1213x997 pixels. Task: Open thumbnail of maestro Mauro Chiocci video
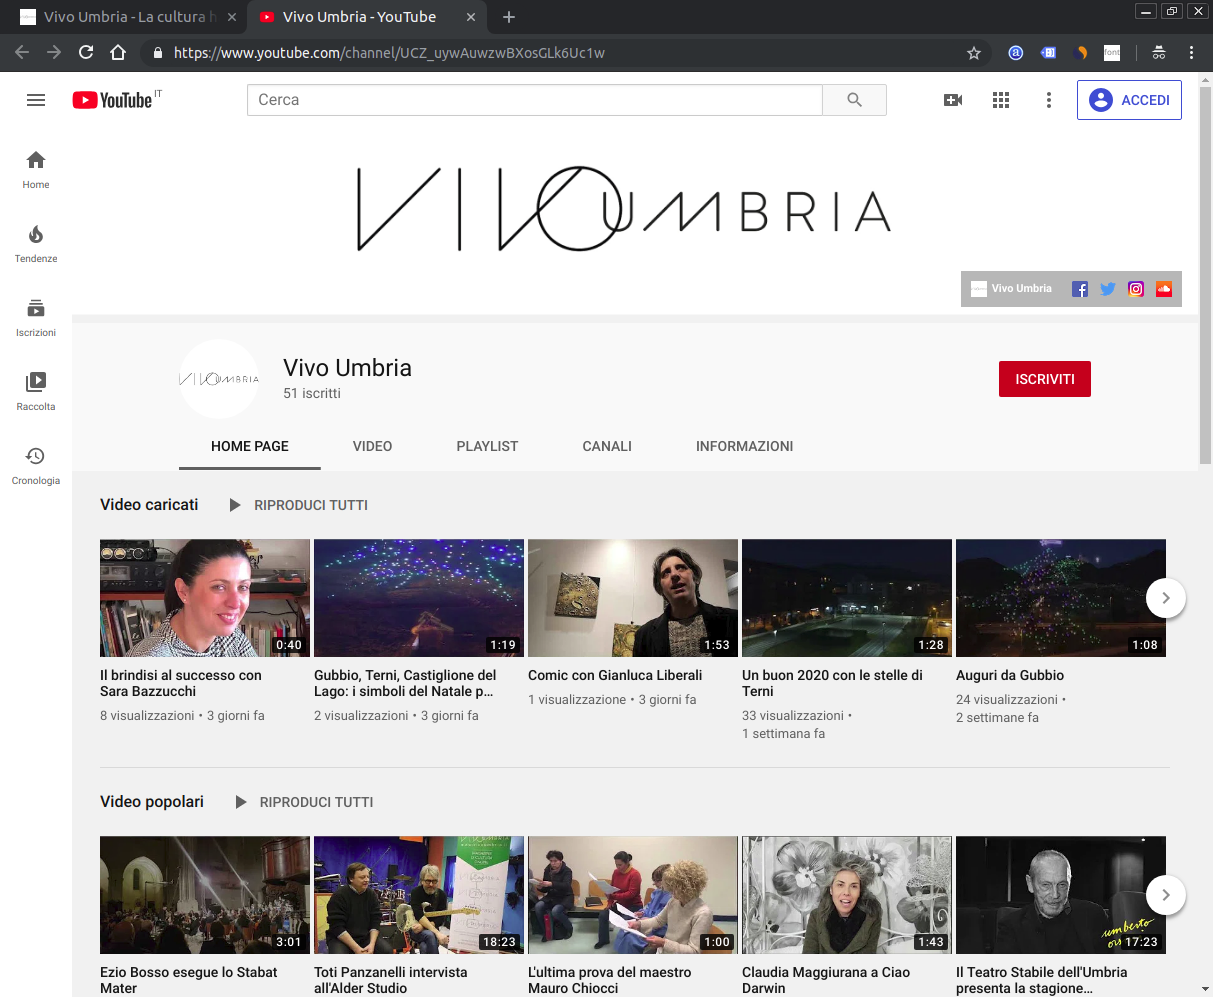point(633,895)
